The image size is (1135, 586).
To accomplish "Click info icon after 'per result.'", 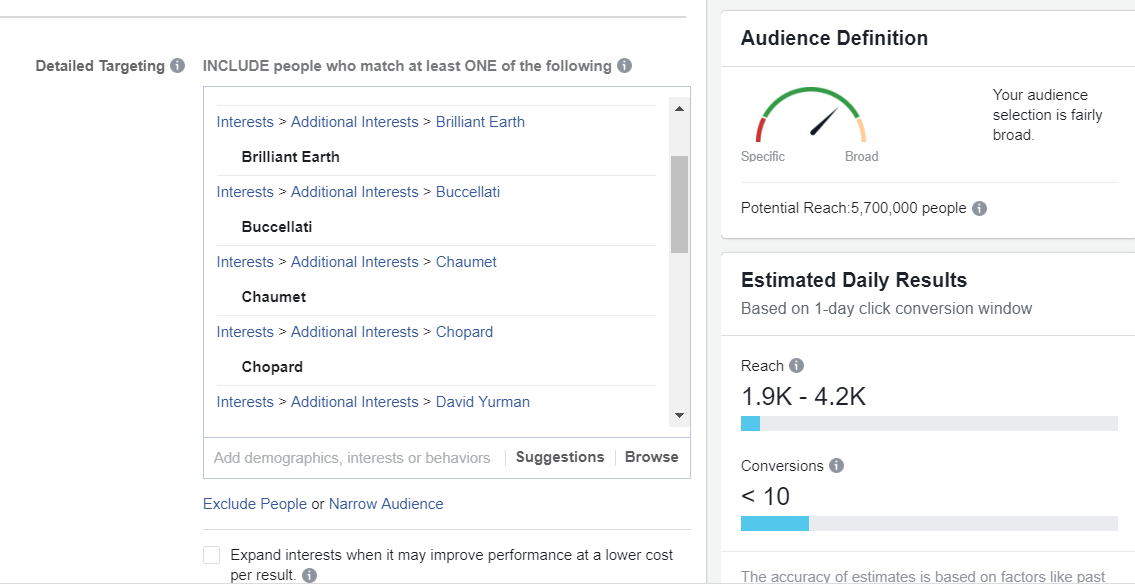I will point(309,576).
